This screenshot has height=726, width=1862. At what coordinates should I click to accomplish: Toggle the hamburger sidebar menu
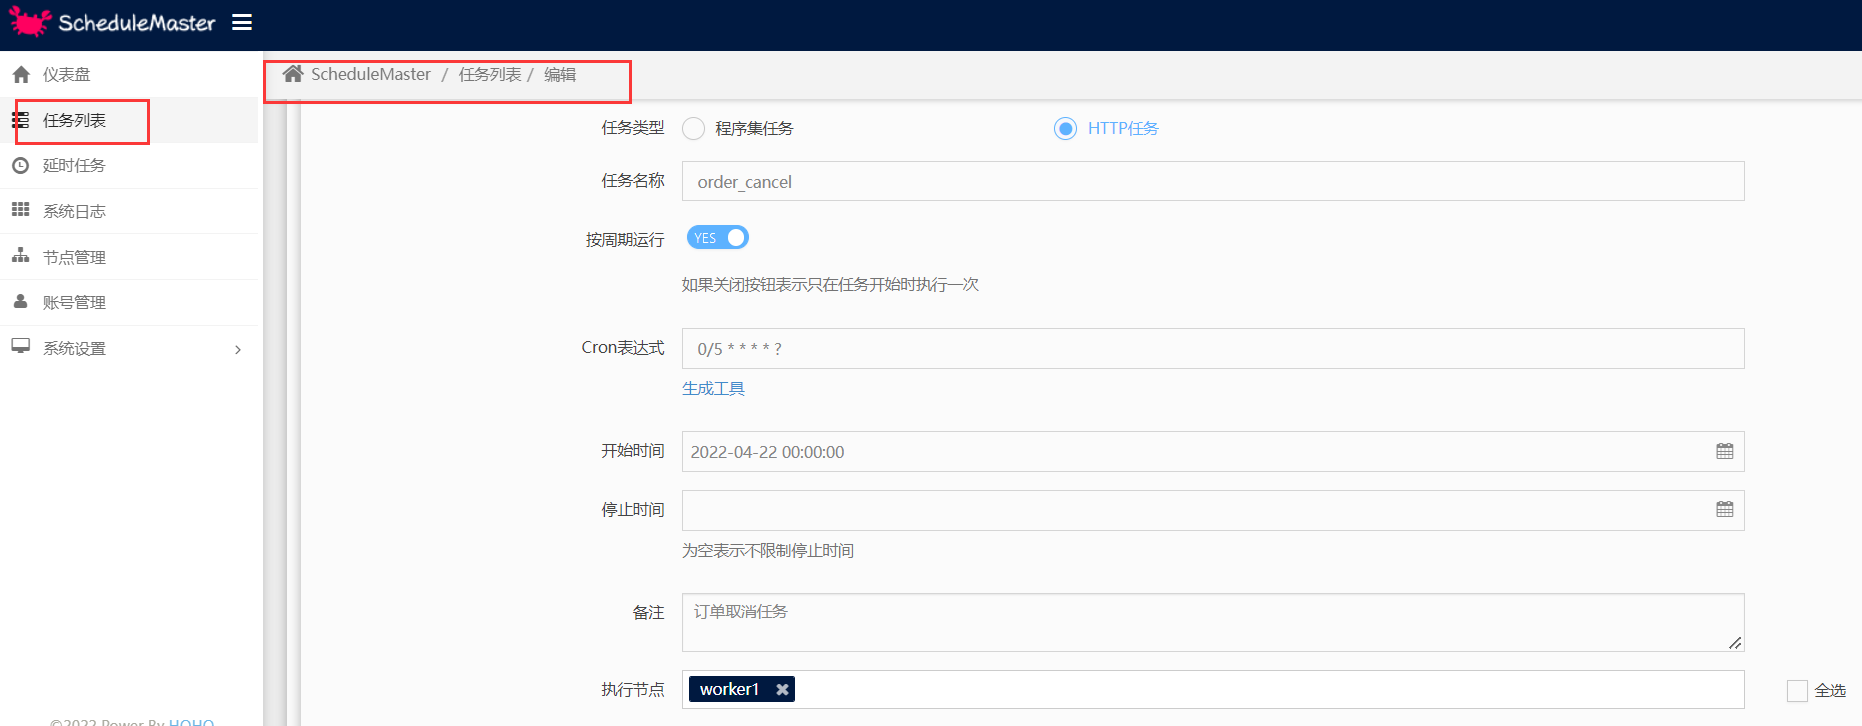click(x=242, y=22)
